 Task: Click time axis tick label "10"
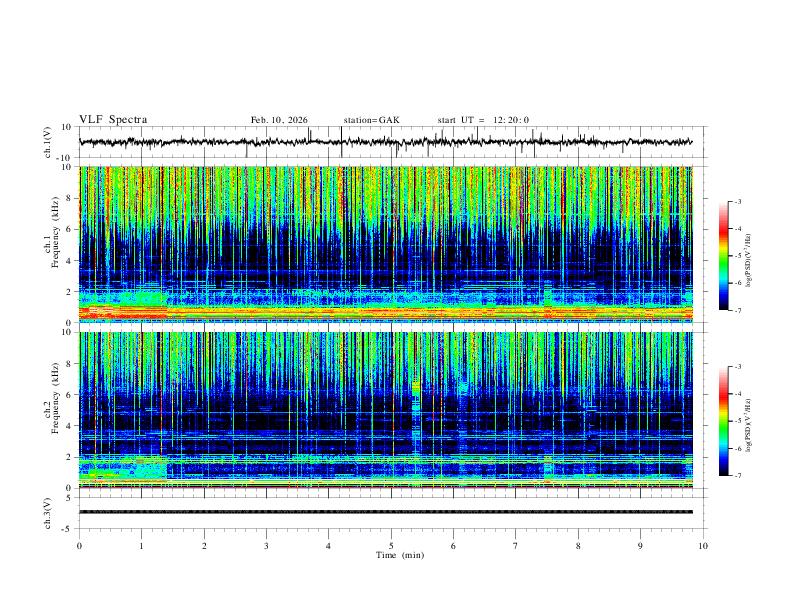[703, 546]
